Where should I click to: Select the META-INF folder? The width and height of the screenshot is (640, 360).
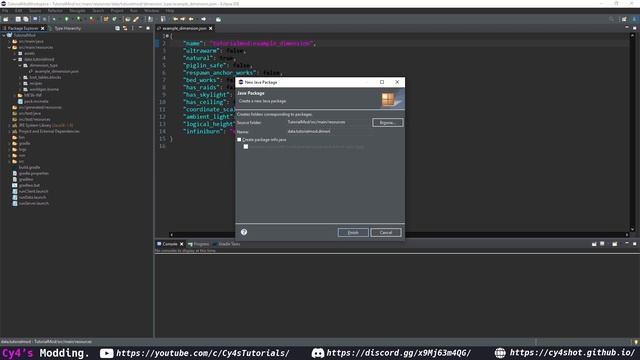point(33,96)
